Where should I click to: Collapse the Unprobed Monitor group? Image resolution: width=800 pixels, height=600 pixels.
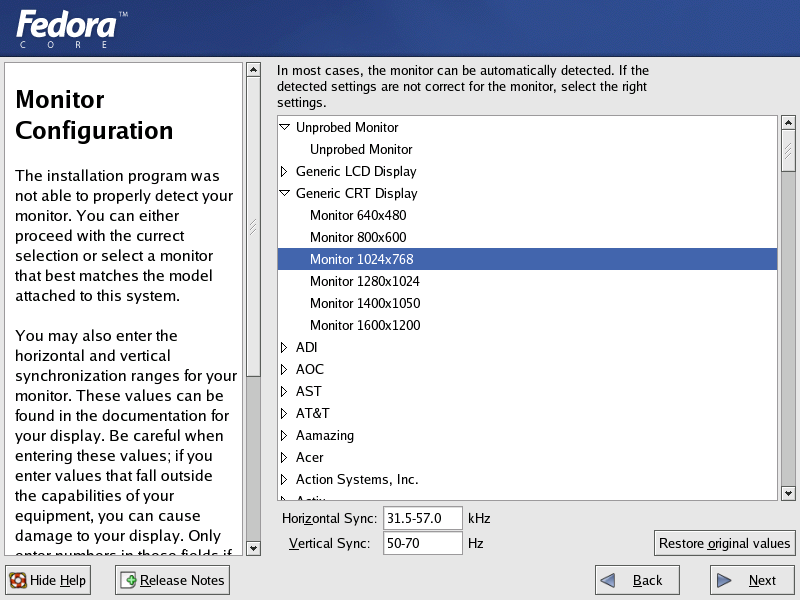285,127
